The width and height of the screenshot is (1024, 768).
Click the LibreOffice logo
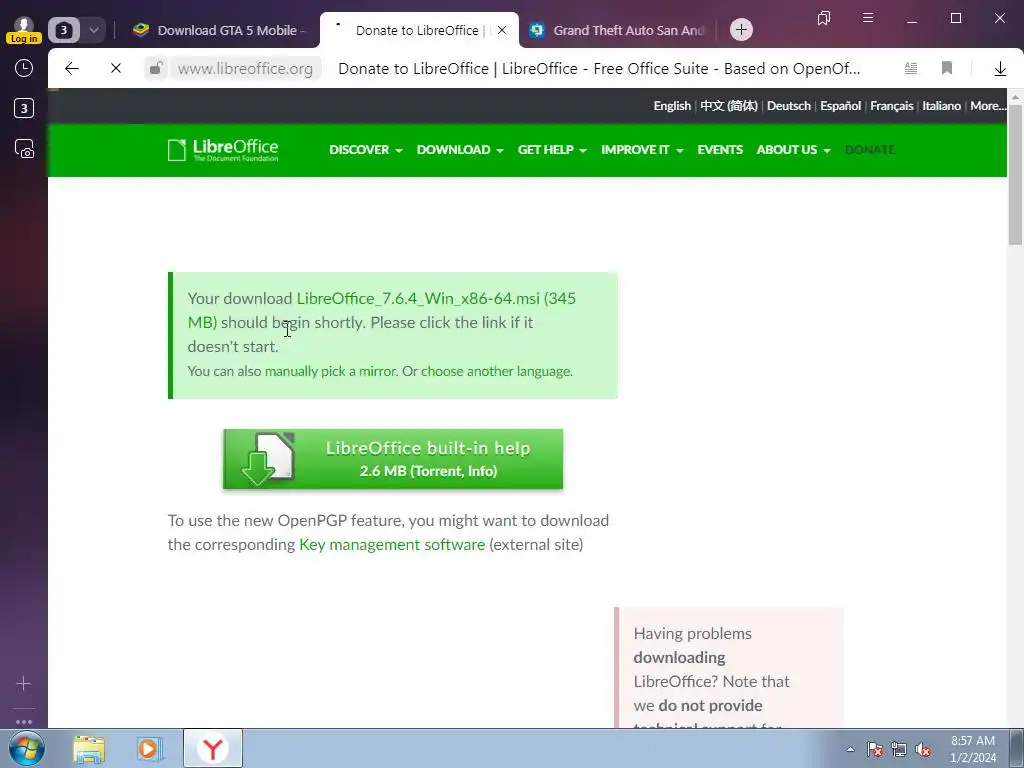coord(223,150)
